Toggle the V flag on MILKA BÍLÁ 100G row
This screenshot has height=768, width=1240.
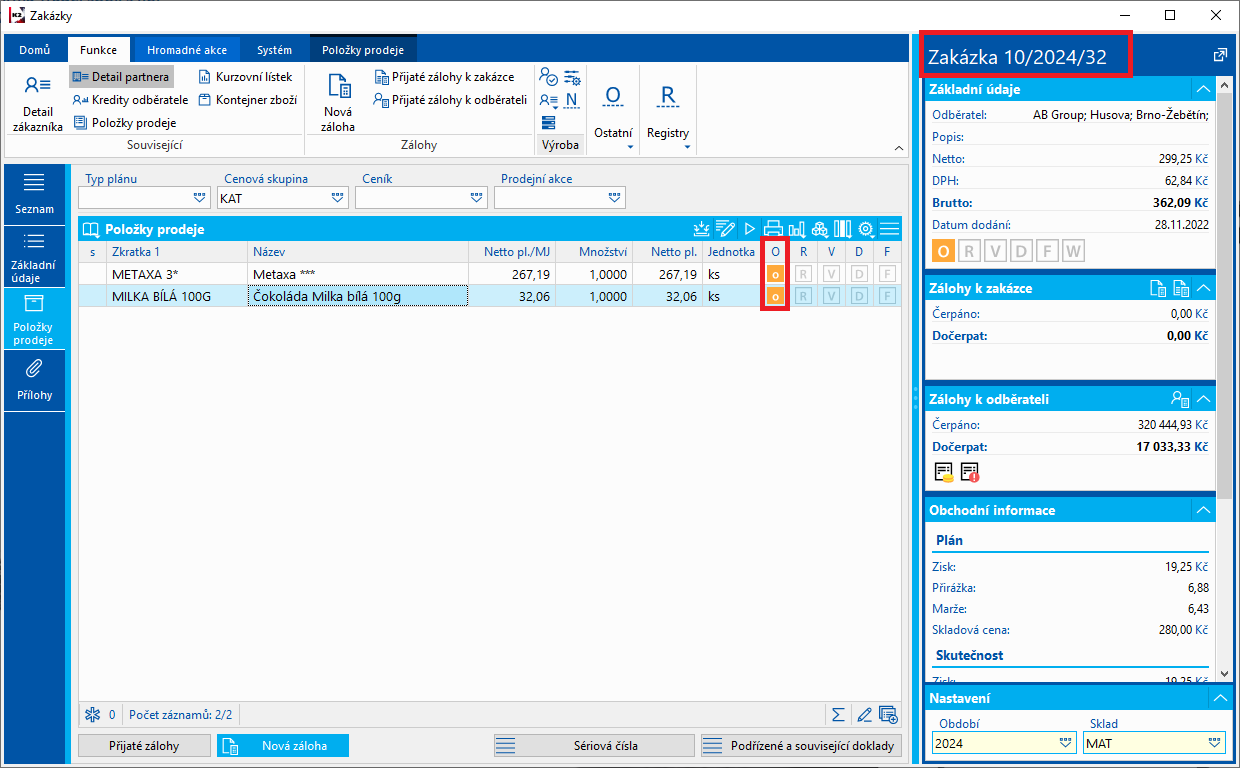(831, 296)
